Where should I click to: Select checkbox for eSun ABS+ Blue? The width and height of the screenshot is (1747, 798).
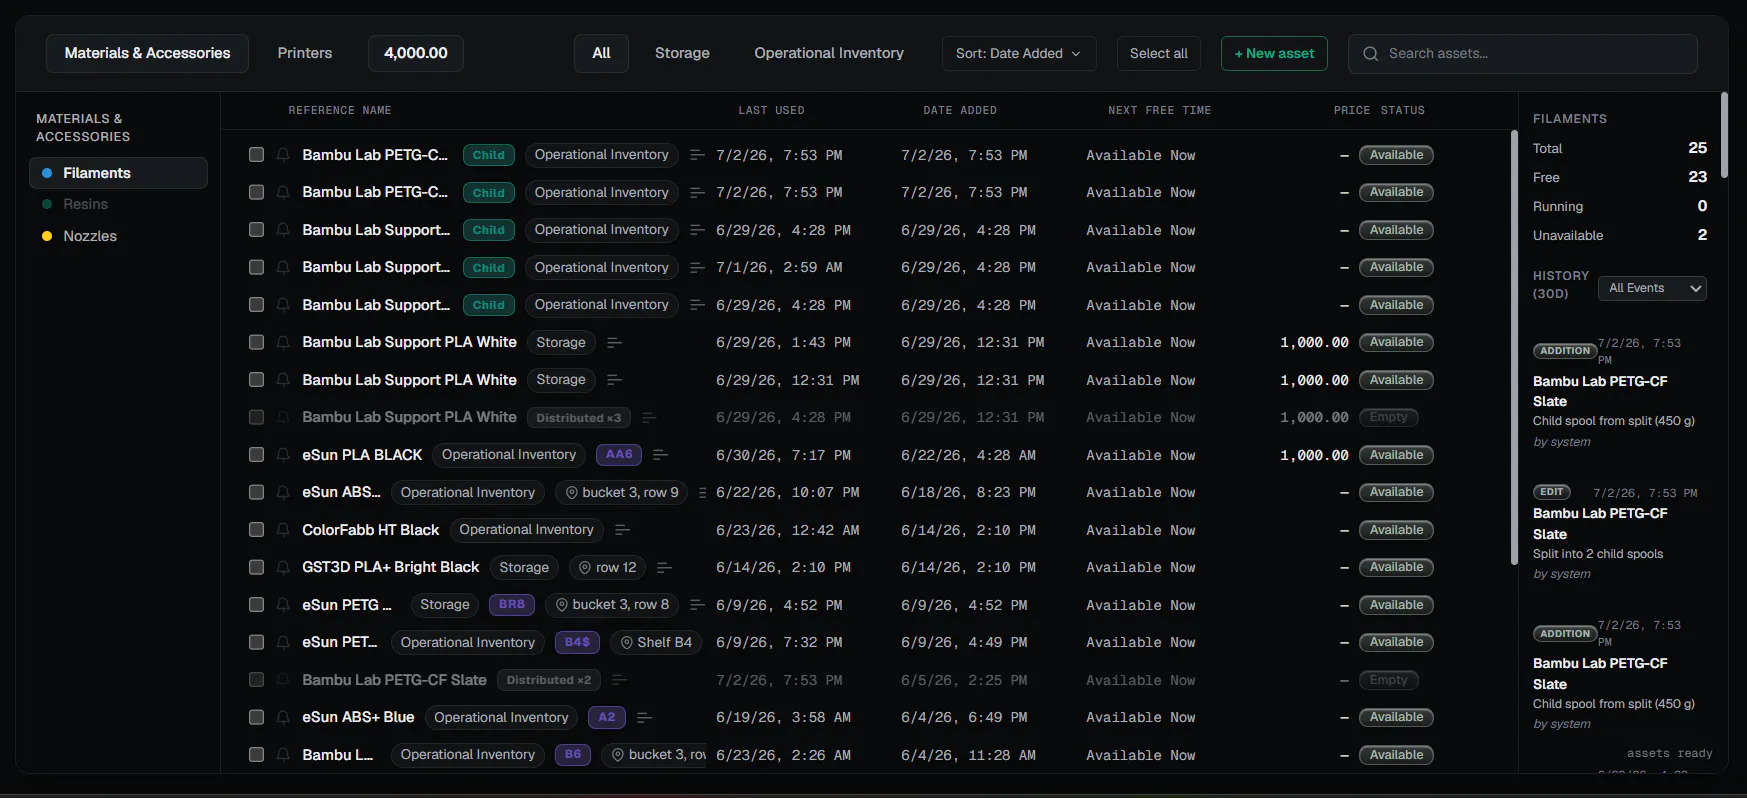click(256, 717)
